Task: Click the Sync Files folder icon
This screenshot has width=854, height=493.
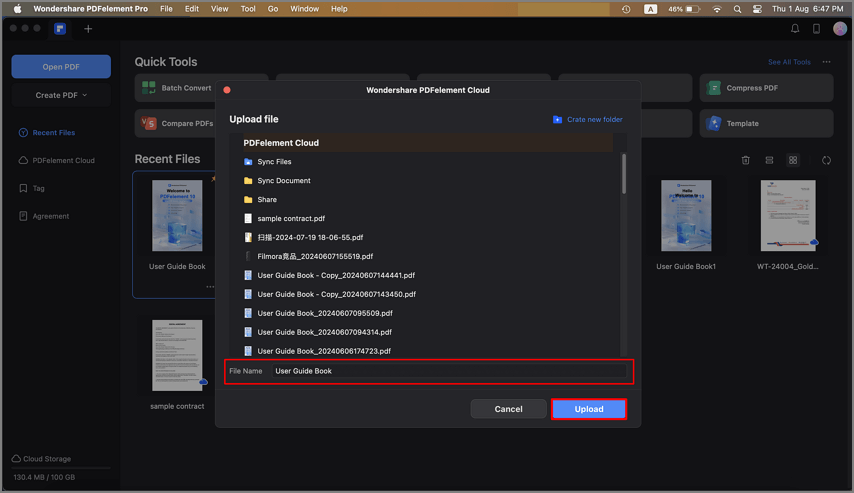Action: click(248, 162)
